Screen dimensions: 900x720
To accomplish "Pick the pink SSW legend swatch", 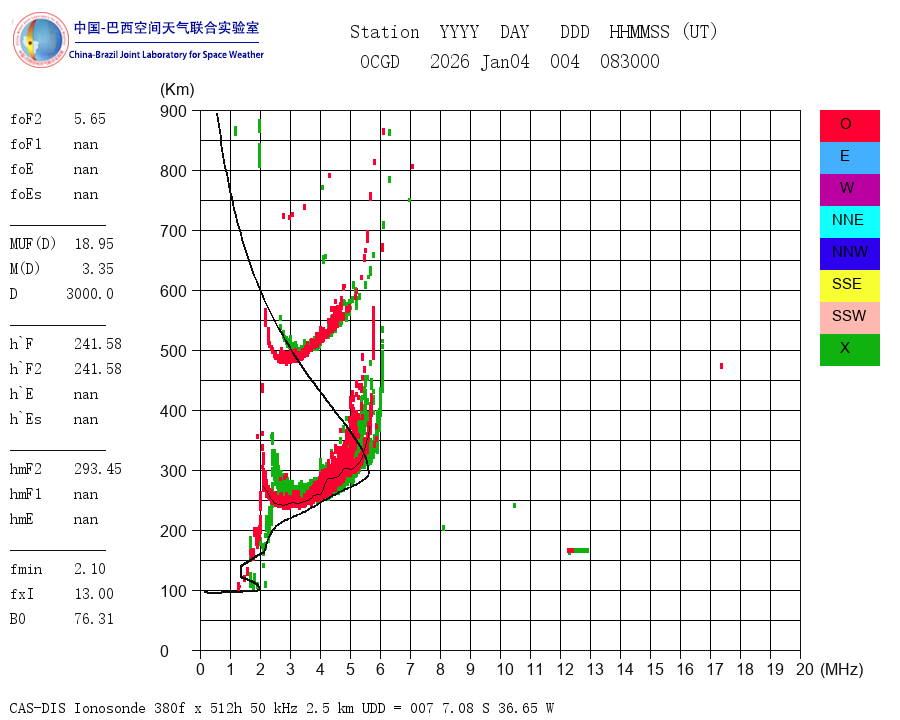I will (x=849, y=318).
